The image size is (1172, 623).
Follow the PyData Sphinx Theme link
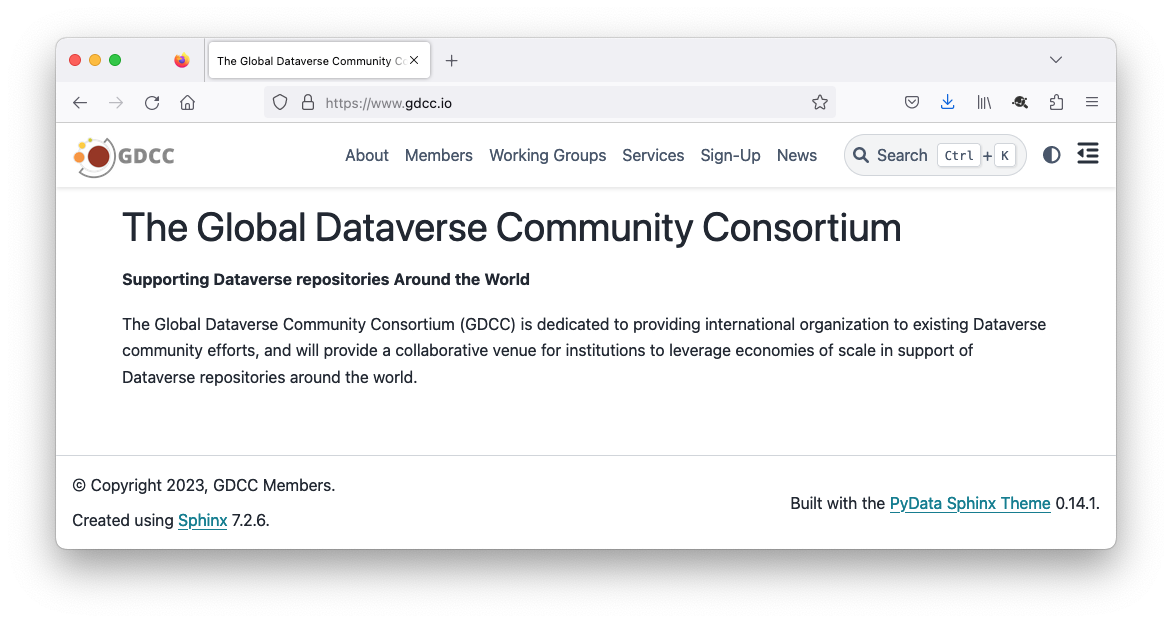(969, 503)
